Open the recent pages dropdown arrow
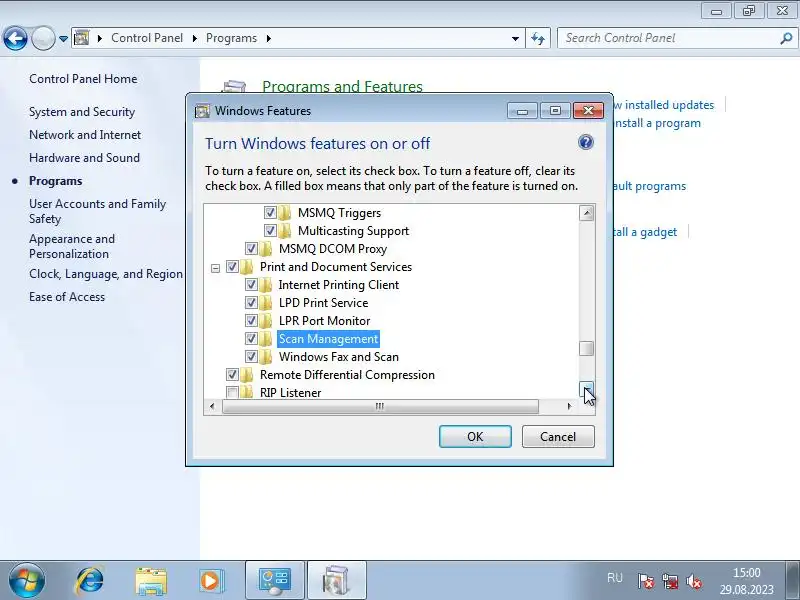Image resolution: width=800 pixels, height=600 pixels. tap(63, 39)
